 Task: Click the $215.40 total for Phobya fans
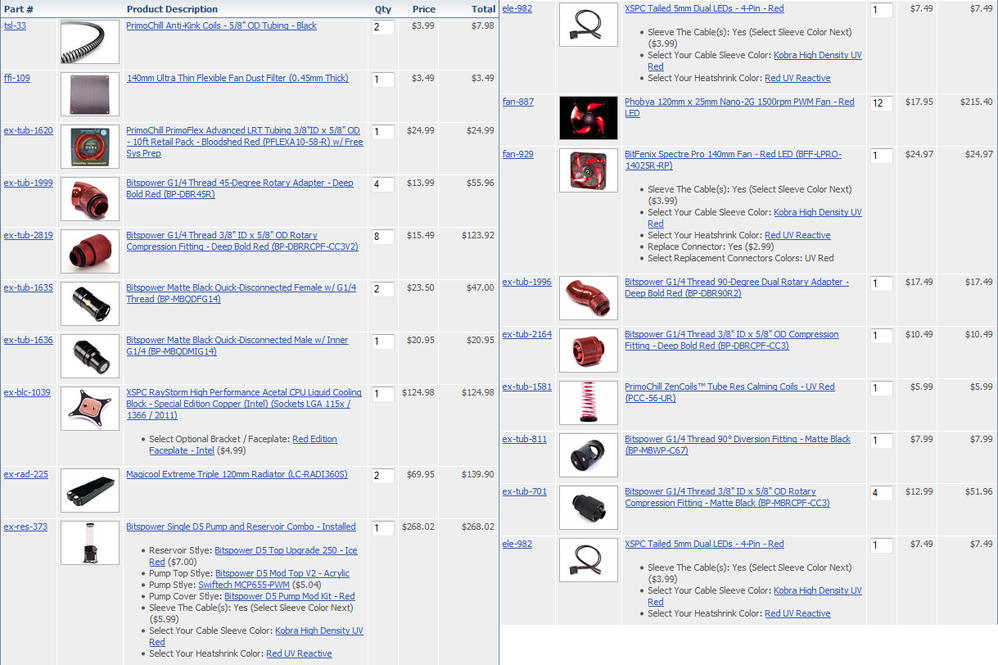tap(976, 102)
